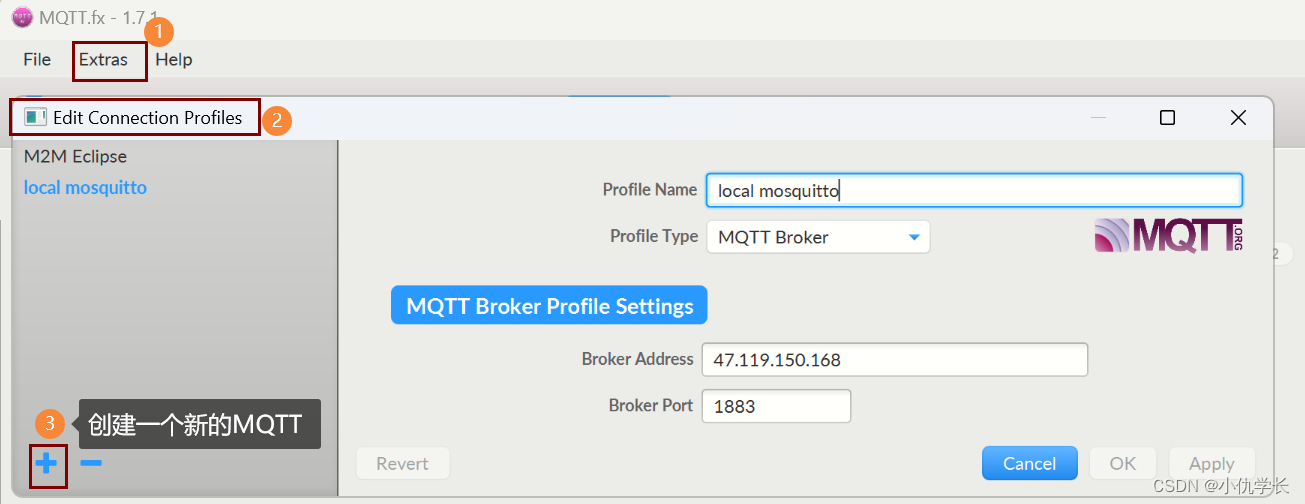Click the Revert button
This screenshot has height=504, width=1305.
tap(402, 463)
